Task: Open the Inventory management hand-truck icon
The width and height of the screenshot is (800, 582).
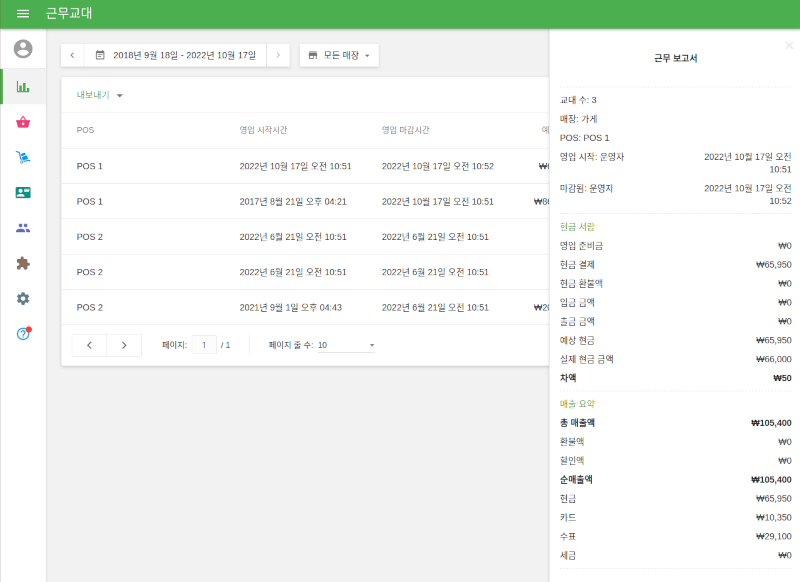Action: 22,157
